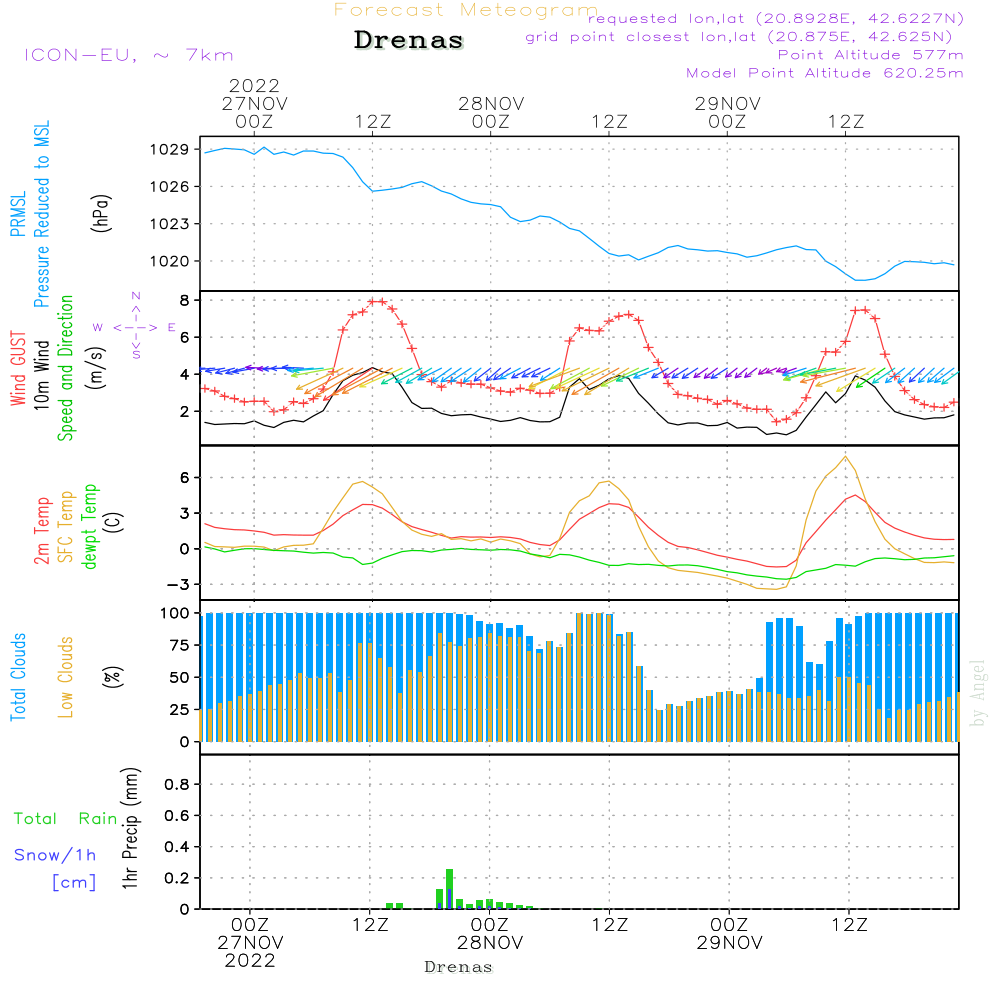Click the "Pressure Reduced to MSL" label
The image size is (1000, 1000).
point(41,214)
